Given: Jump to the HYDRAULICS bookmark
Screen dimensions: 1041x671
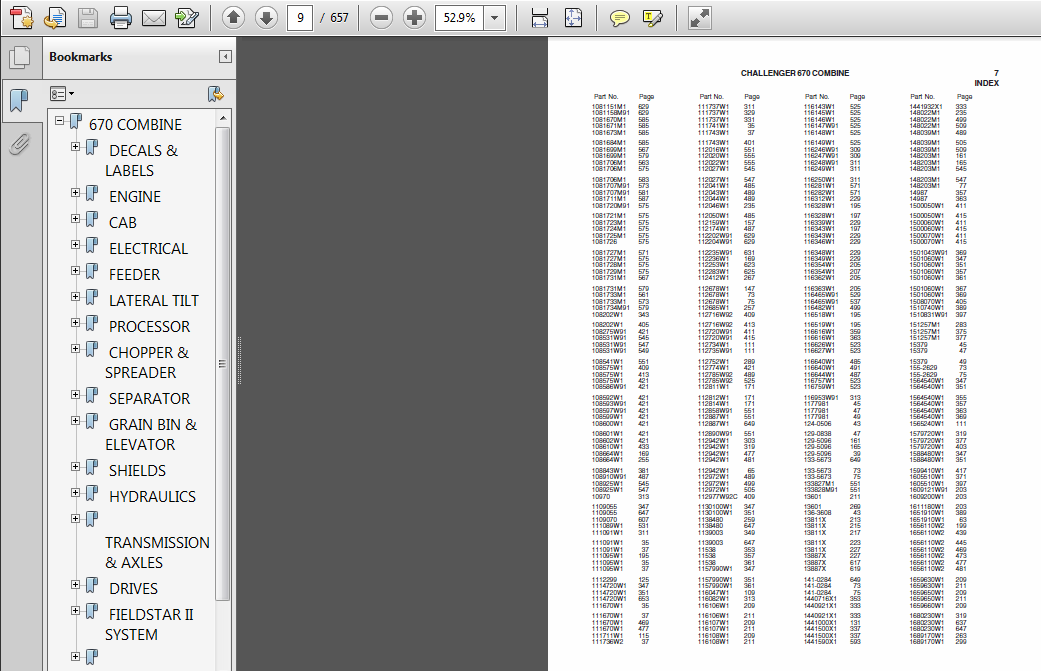Looking at the screenshot, I should point(152,496).
